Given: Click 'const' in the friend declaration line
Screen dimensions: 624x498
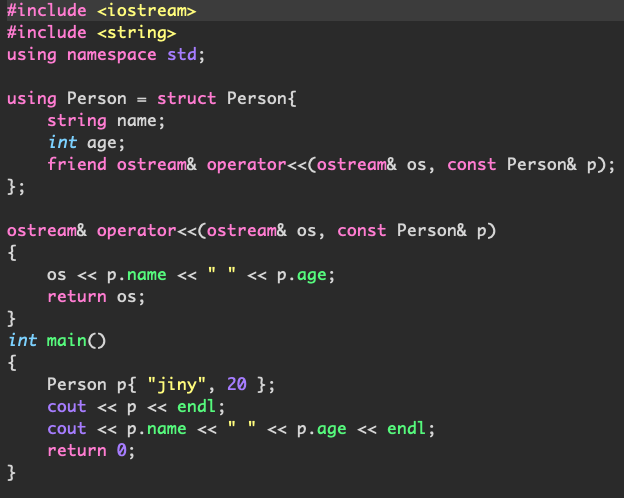Looking at the screenshot, I should point(472,164).
